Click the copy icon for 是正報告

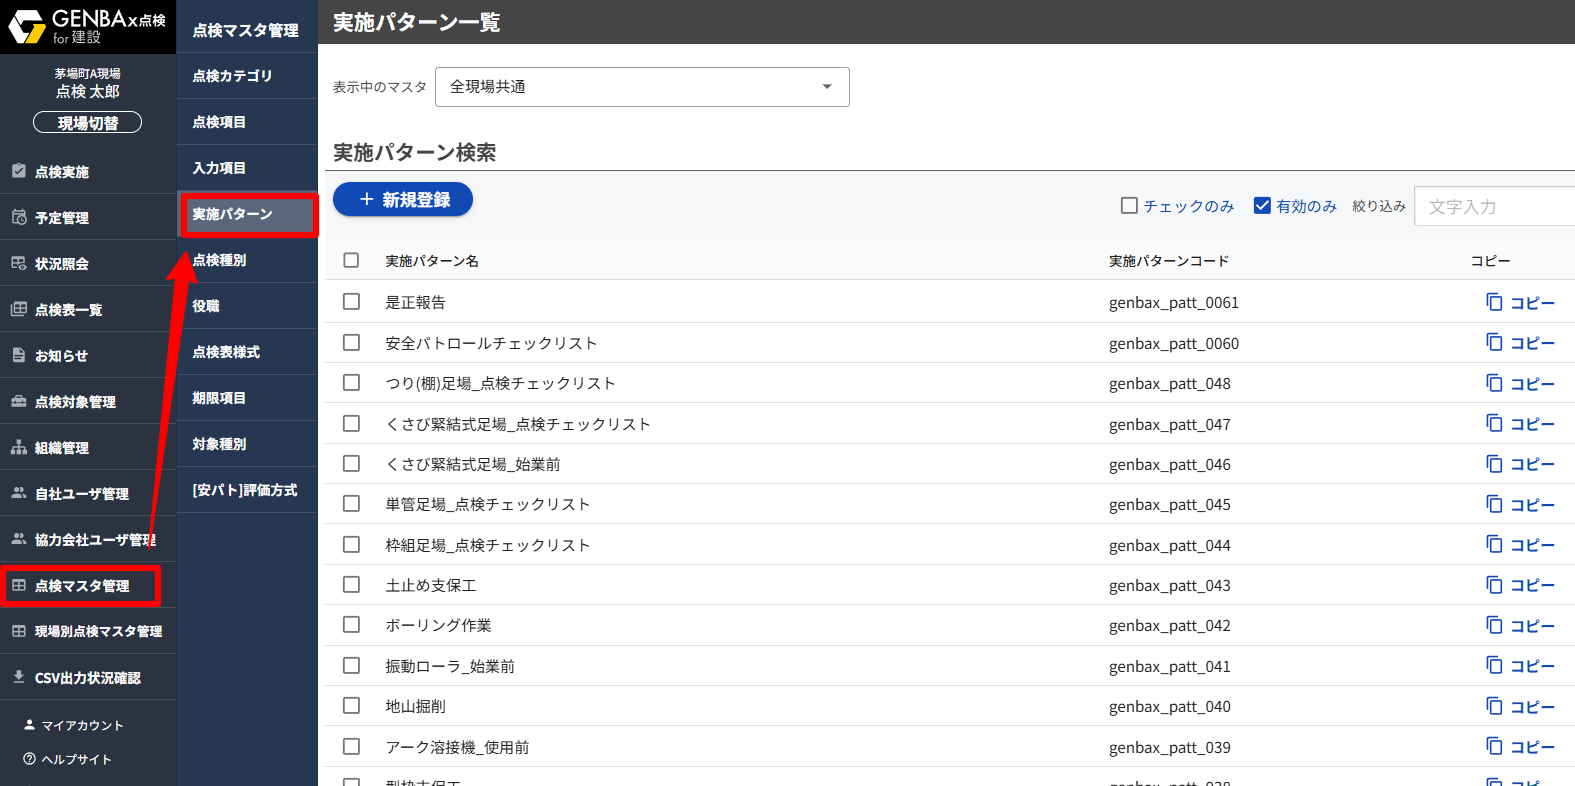pos(1494,302)
